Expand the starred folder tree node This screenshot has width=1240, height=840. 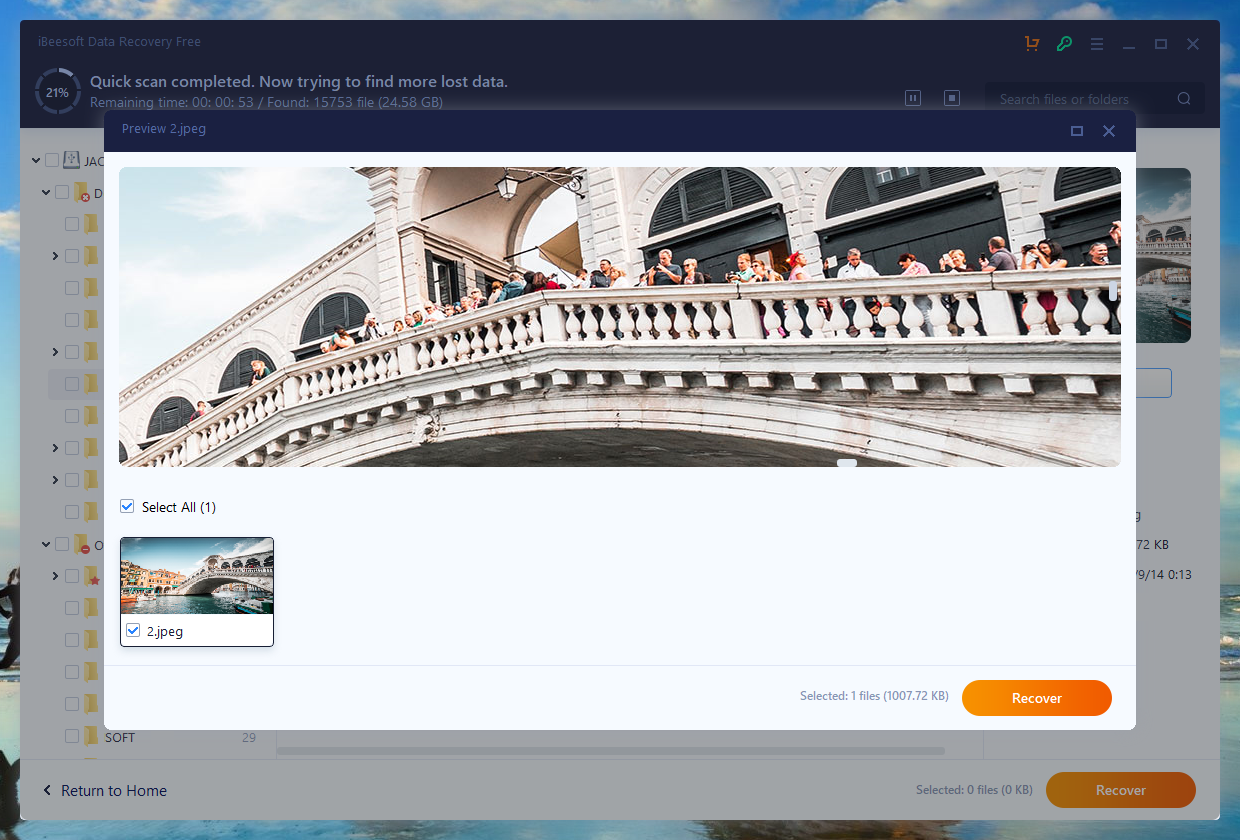[55, 577]
